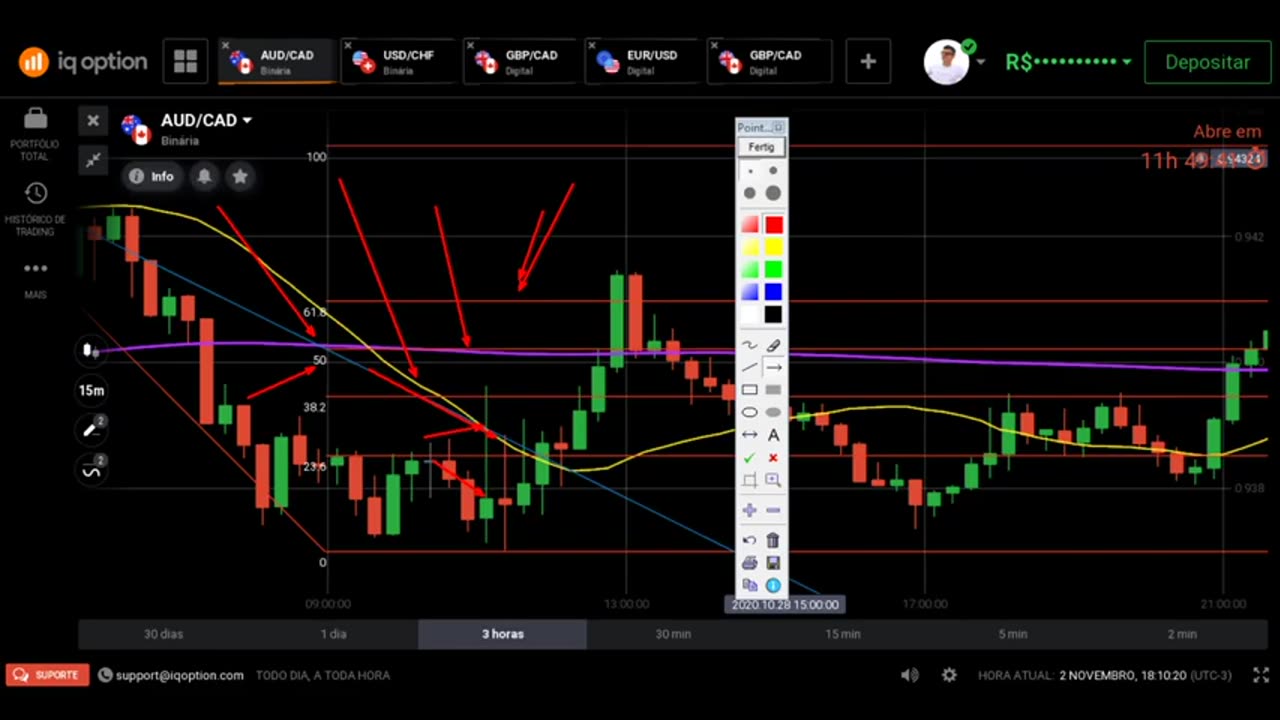This screenshot has height=720, width=1280.
Task: Select Pointofix straight line tool
Action: pos(749,368)
